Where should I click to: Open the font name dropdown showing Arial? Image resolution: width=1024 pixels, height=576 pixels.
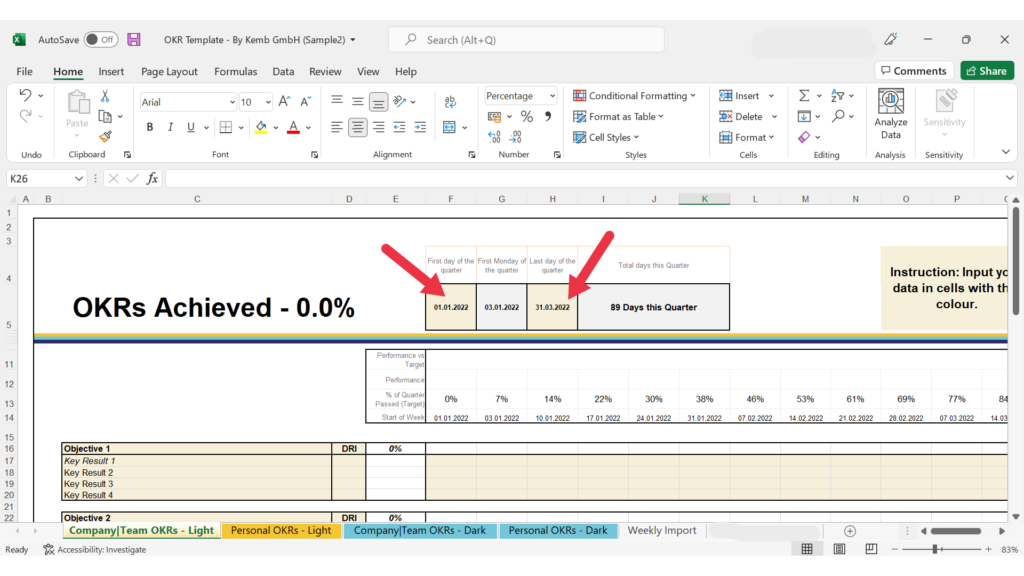(232, 103)
